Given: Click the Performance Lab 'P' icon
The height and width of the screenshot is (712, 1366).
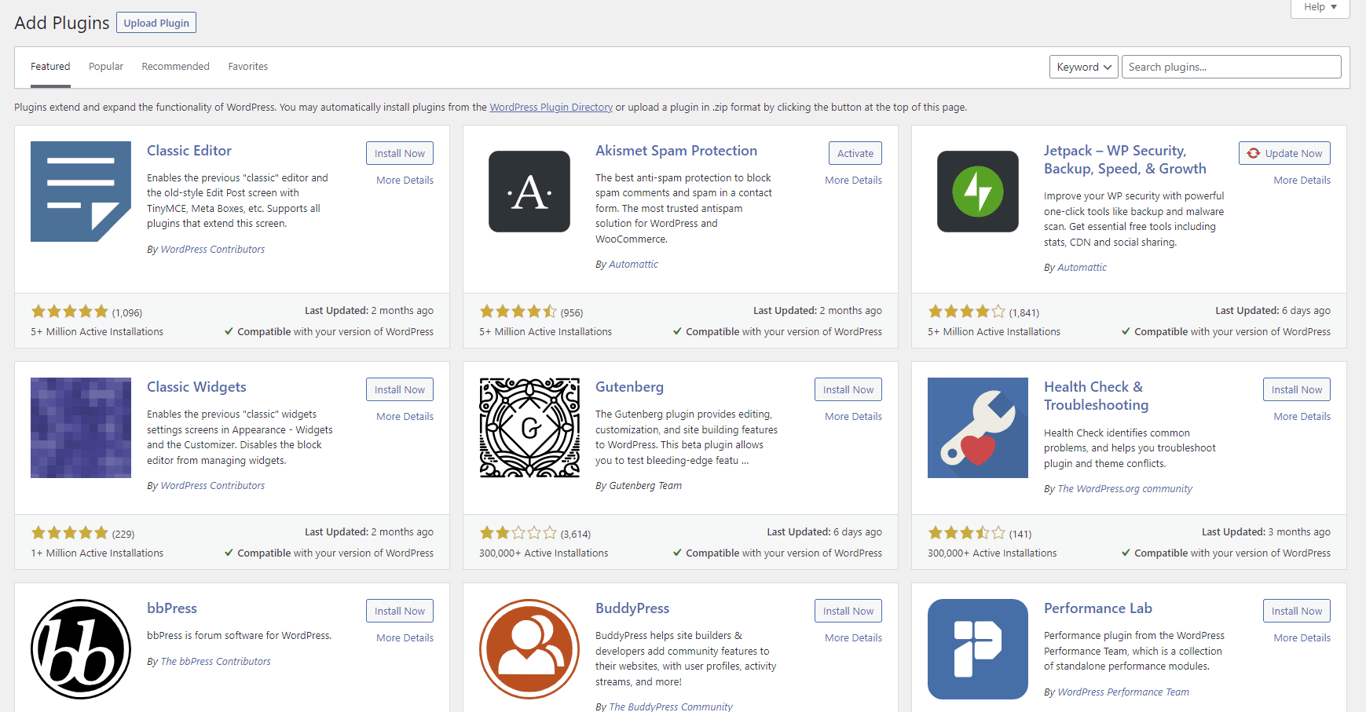Looking at the screenshot, I should coord(977,648).
